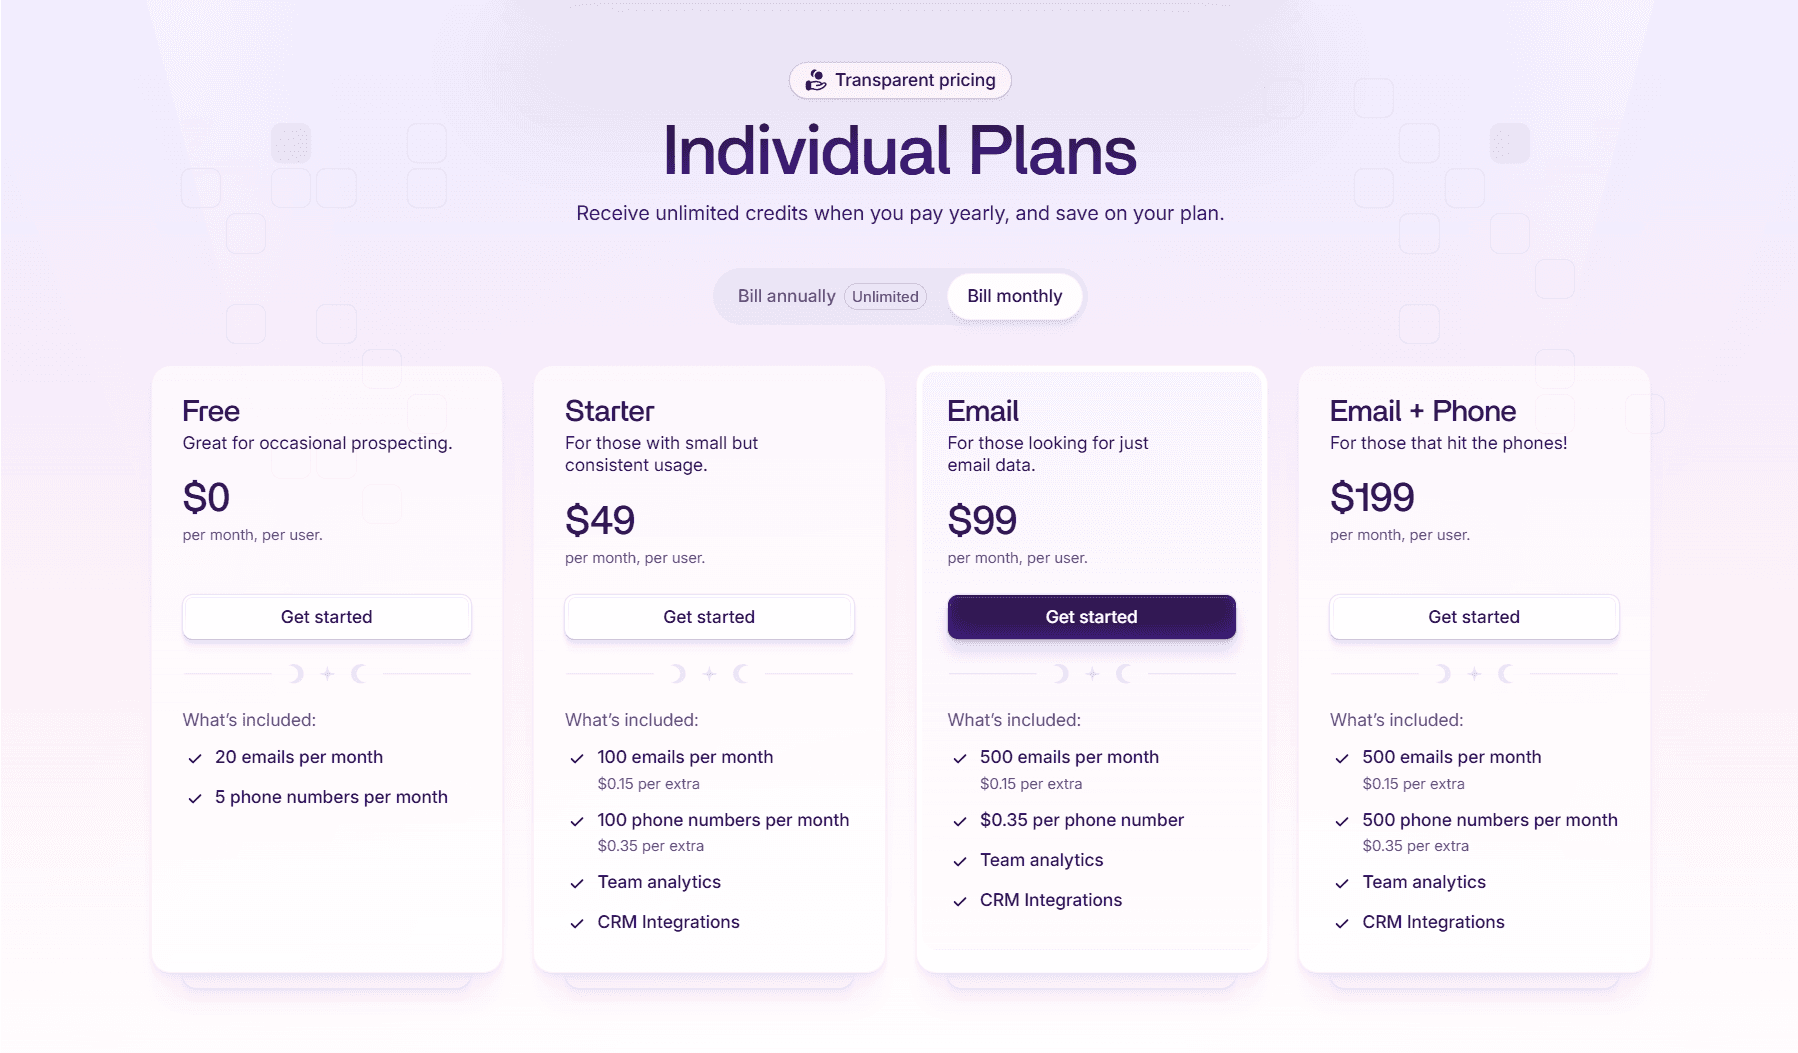Select the checkmark beside CRM Integrations in Email plan
Screen dimensions: 1798x1053
(960, 901)
